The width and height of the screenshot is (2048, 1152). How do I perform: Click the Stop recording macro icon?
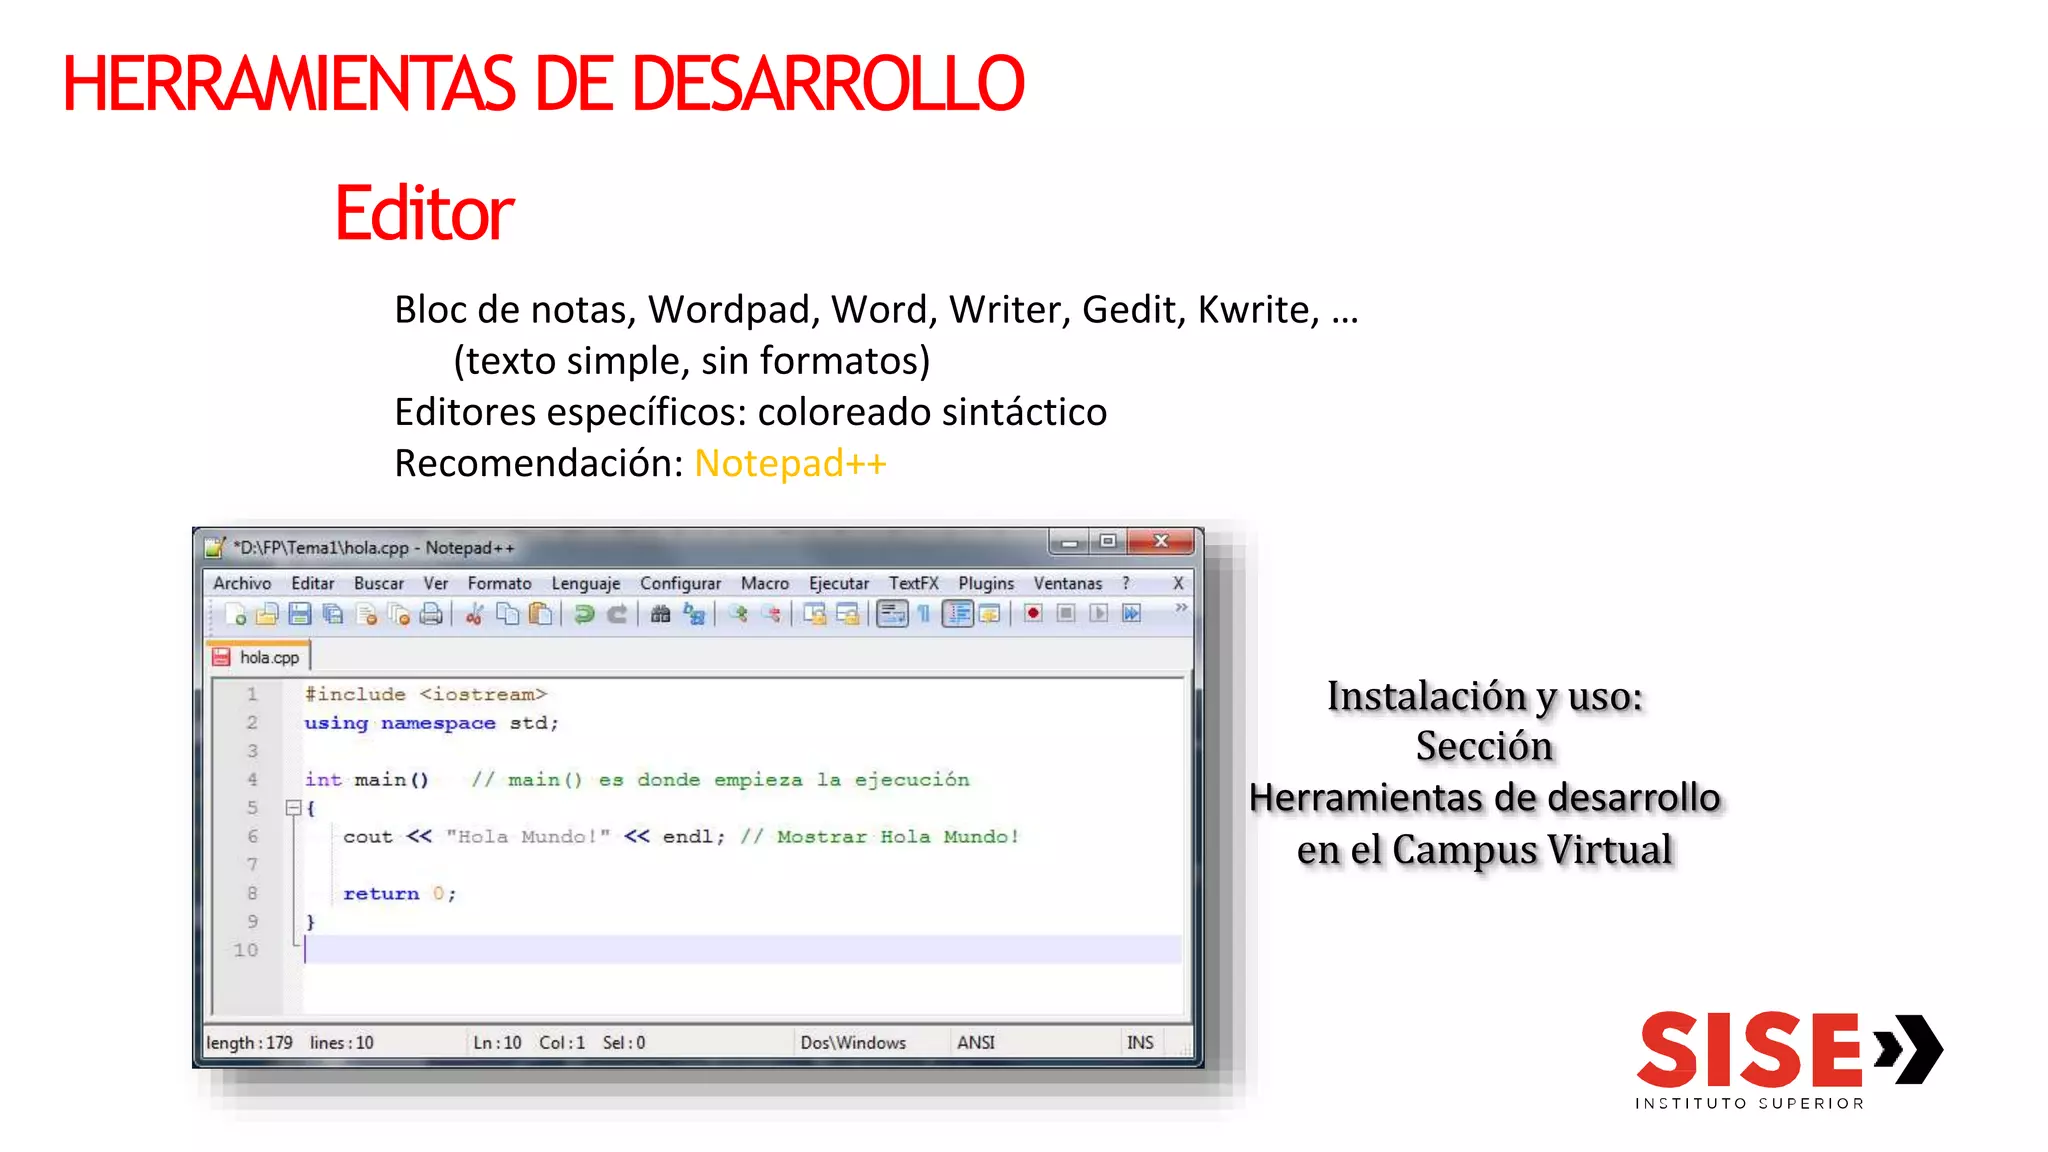point(1066,613)
